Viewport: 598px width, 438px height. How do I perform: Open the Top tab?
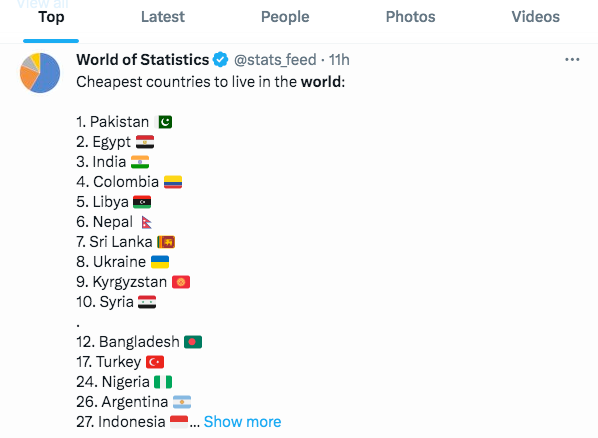tap(51, 17)
